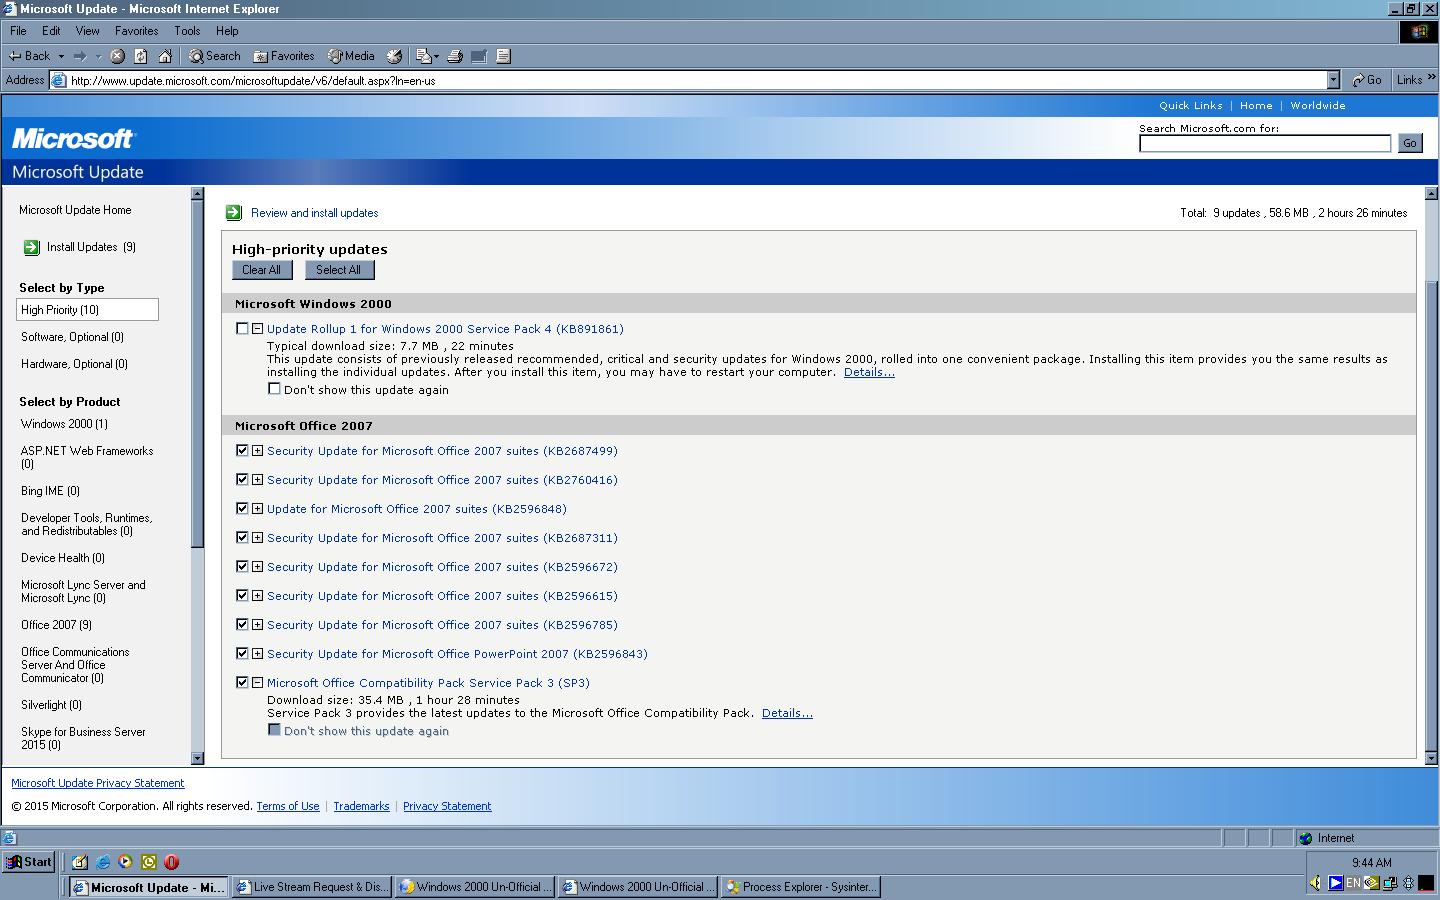This screenshot has height=900, width=1440.
Task: Open the Search pane from the toolbar
Action: [214, 56]
